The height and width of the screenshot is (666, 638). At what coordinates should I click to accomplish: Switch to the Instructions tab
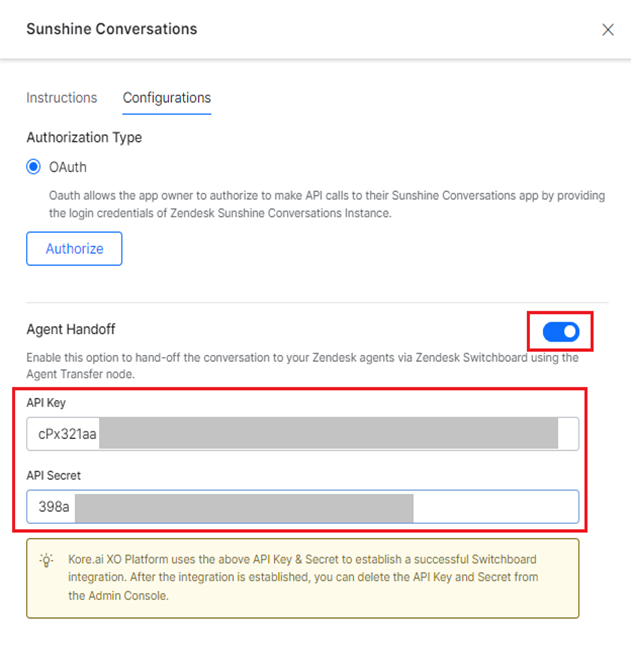[x=62, y=98]
